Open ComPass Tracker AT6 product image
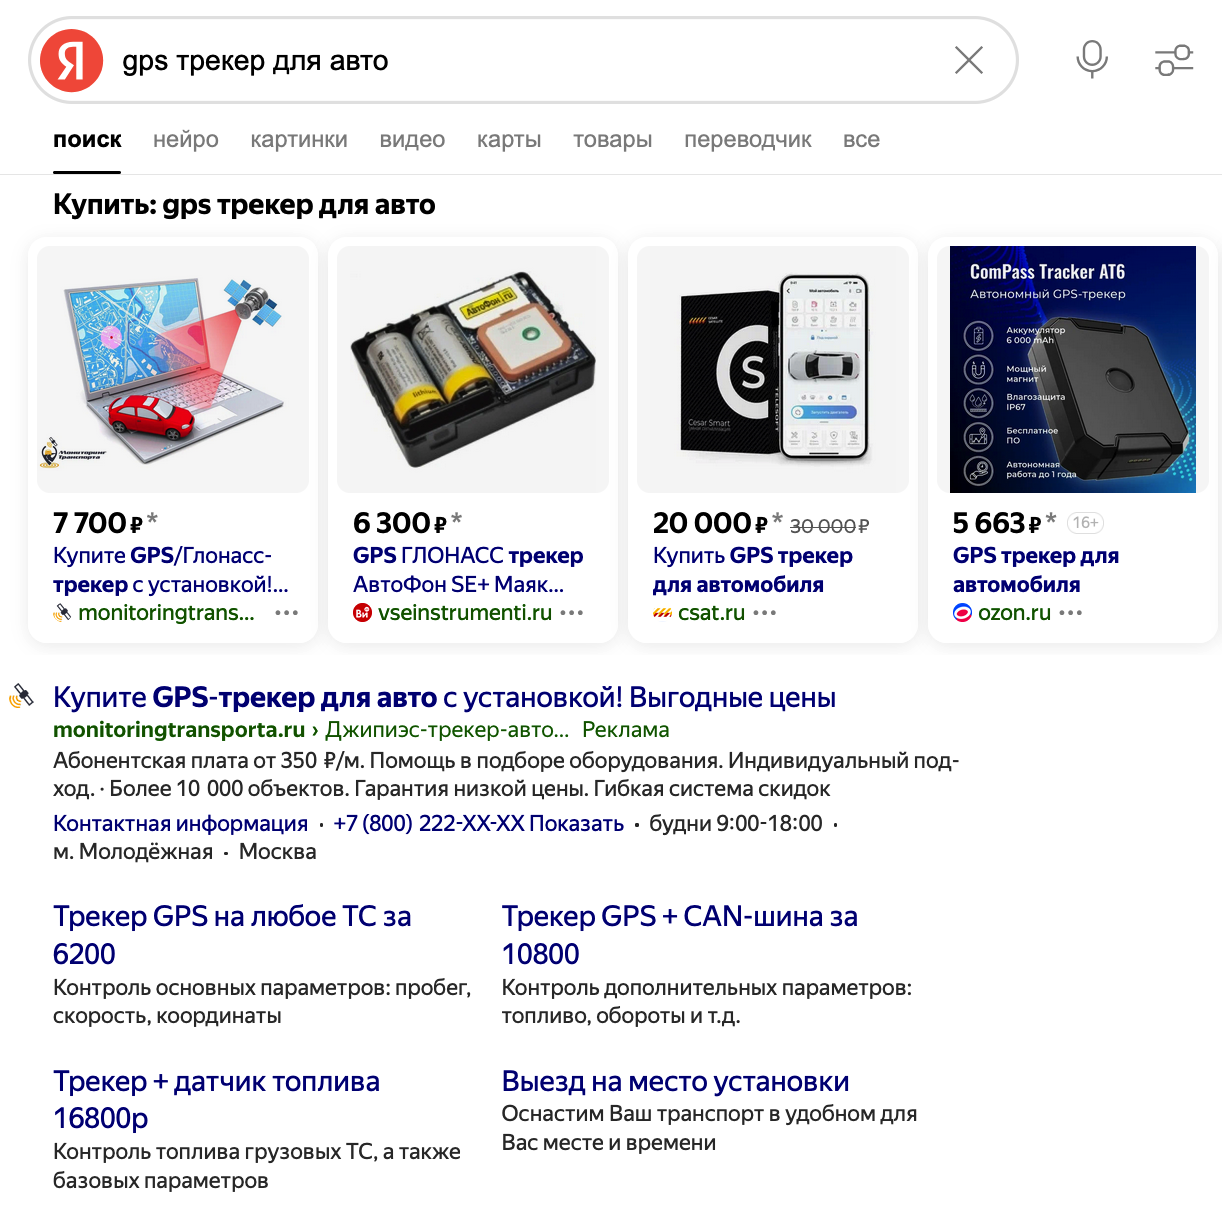This screenshot has width=1222, height=1216. click(1073, 369)
